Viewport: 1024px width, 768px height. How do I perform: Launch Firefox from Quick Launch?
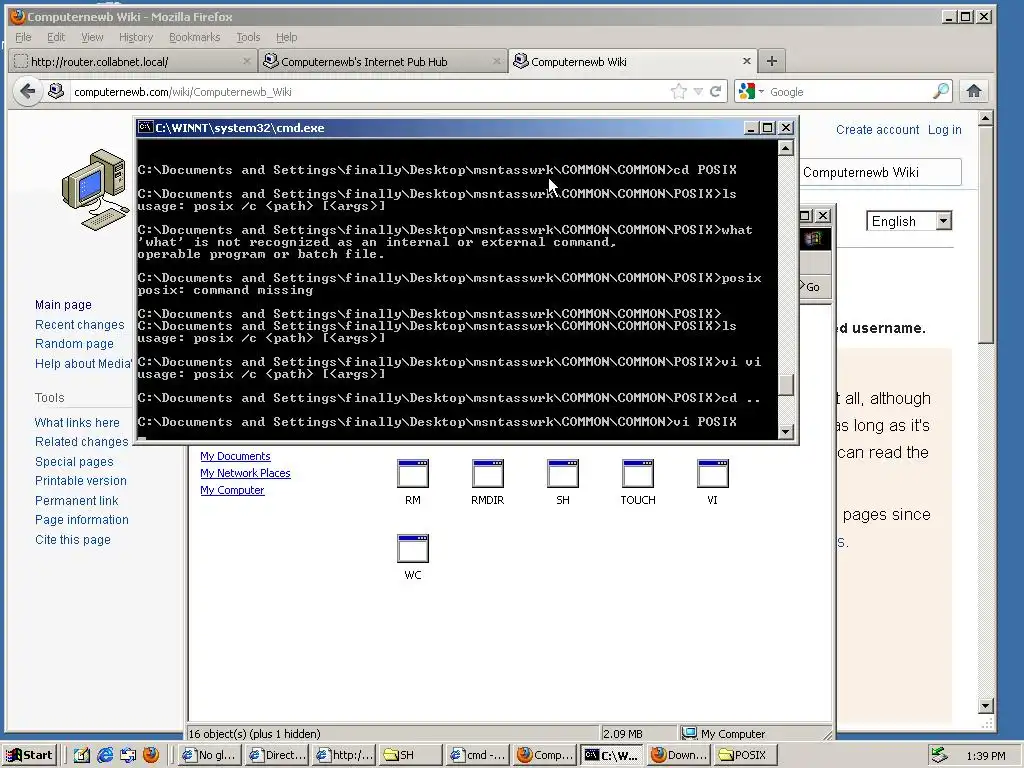pos(151,755)
